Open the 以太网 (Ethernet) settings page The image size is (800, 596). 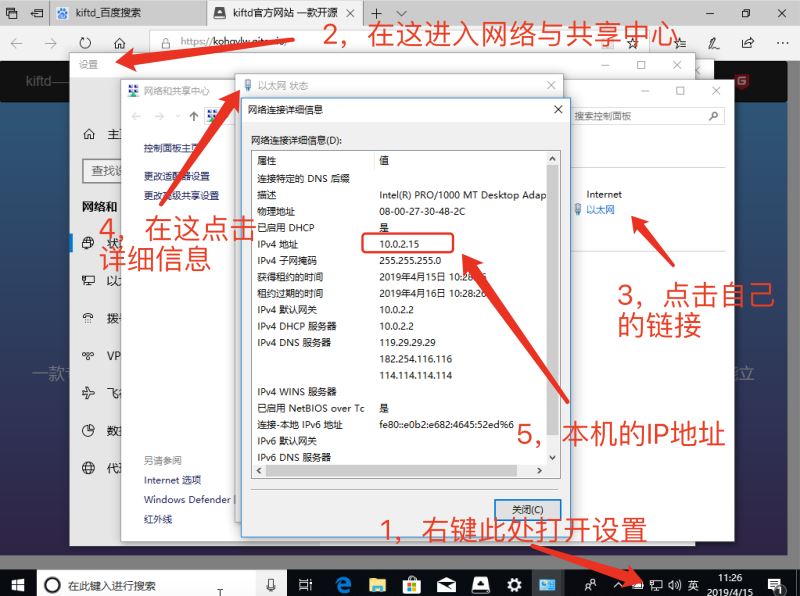tap(86, 281)
